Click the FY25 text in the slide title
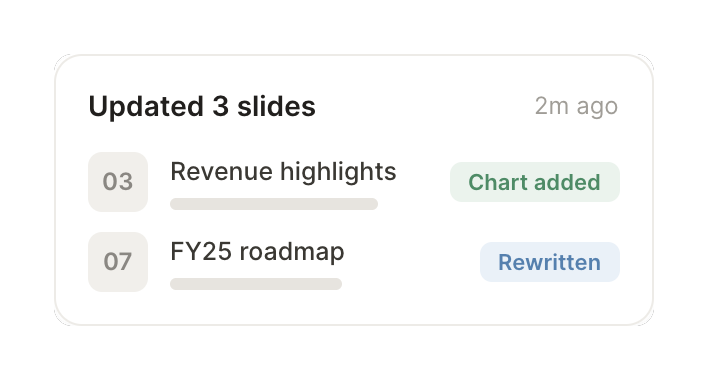This screenshot has height=380, width=708. point(201,251)
